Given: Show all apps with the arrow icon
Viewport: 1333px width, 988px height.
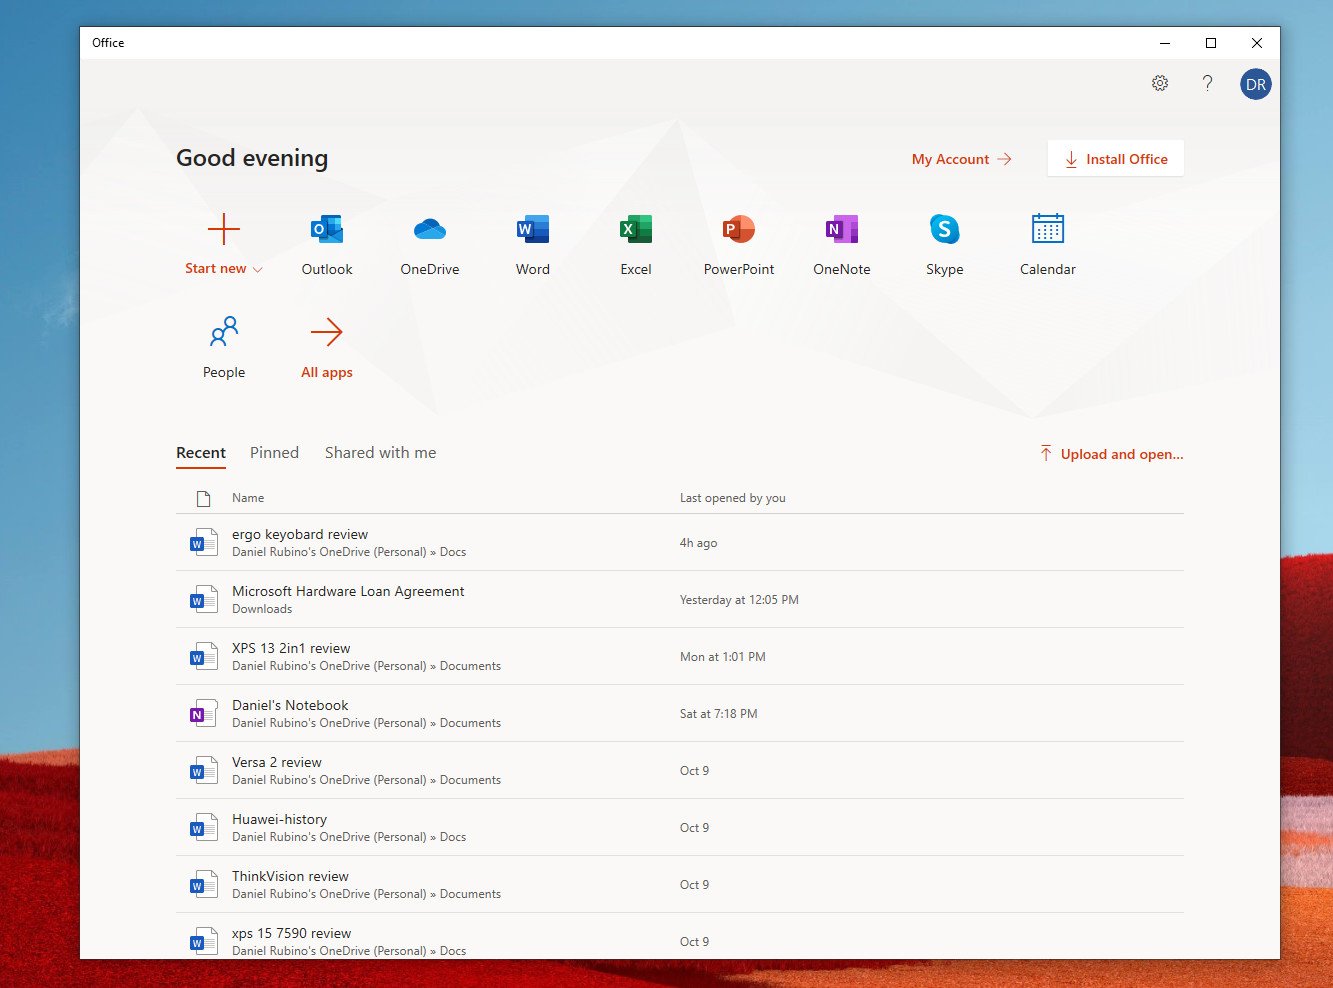Looking at the screenshot, I should point(327,332).
